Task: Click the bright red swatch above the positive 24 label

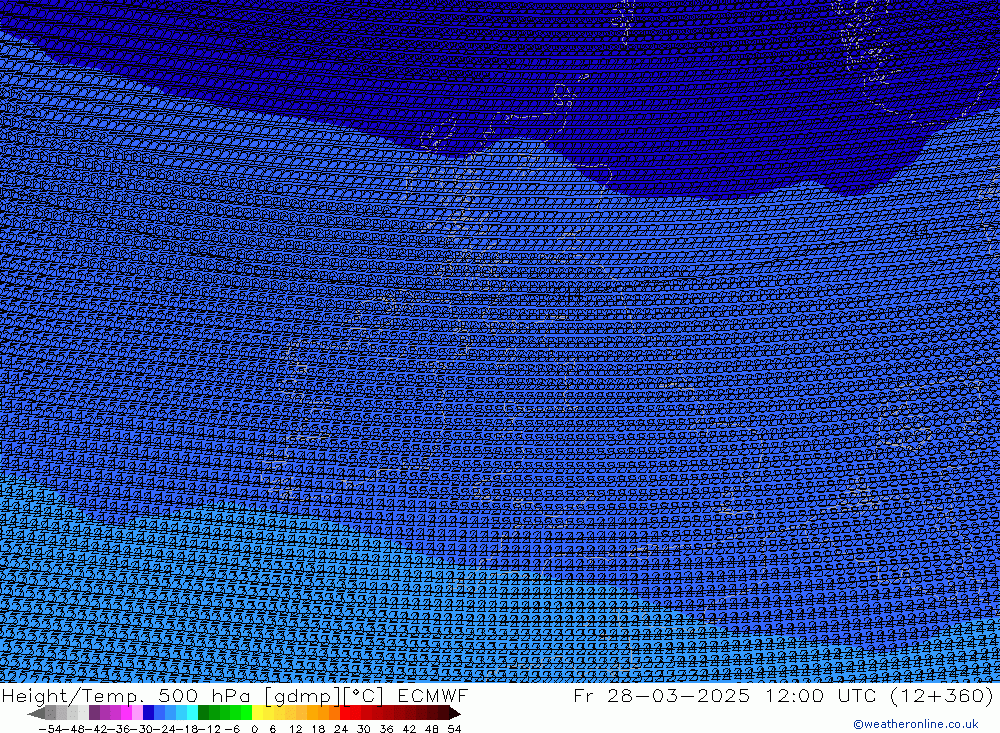Action: pyautogui.click(x=345, y=713)
